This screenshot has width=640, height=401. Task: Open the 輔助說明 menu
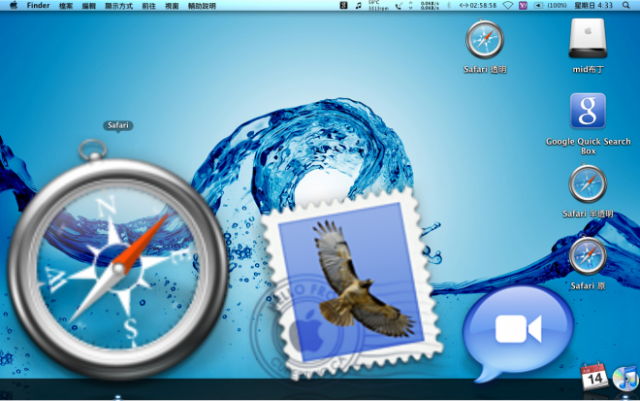(x=202, y=6)
